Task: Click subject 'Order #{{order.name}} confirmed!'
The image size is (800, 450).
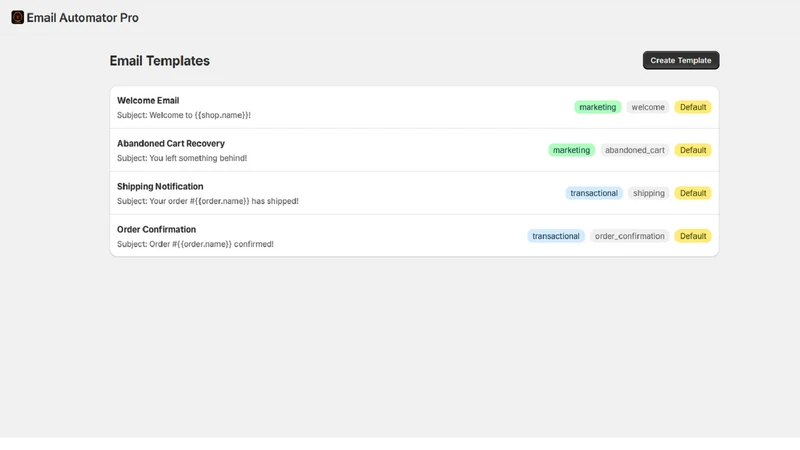Action: click(195, 244)
